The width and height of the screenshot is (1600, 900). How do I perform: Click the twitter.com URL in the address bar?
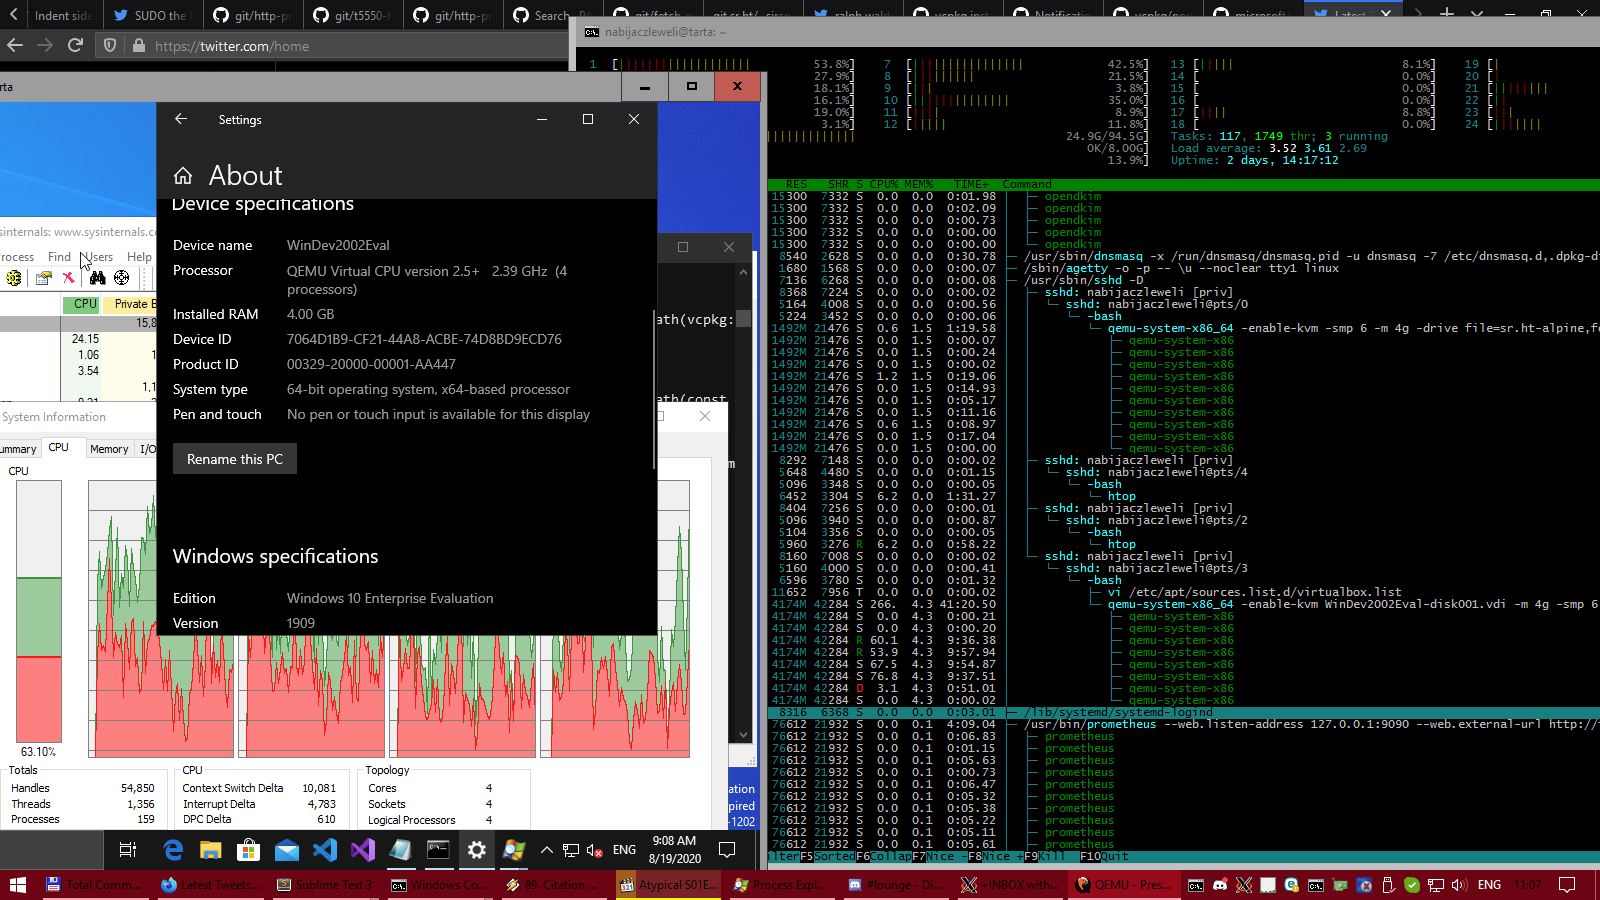click(232, 46)
